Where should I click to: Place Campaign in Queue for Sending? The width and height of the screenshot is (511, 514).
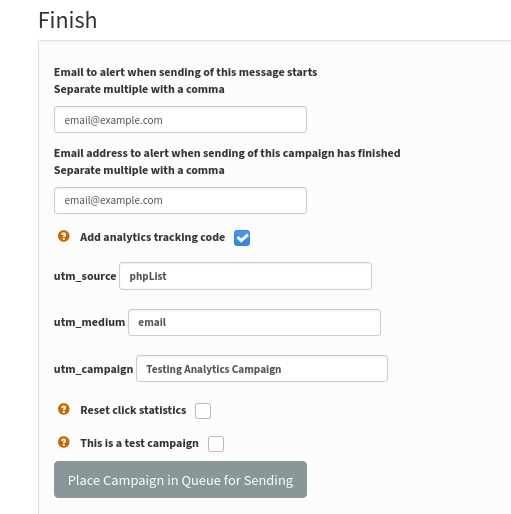click(180, 480)
